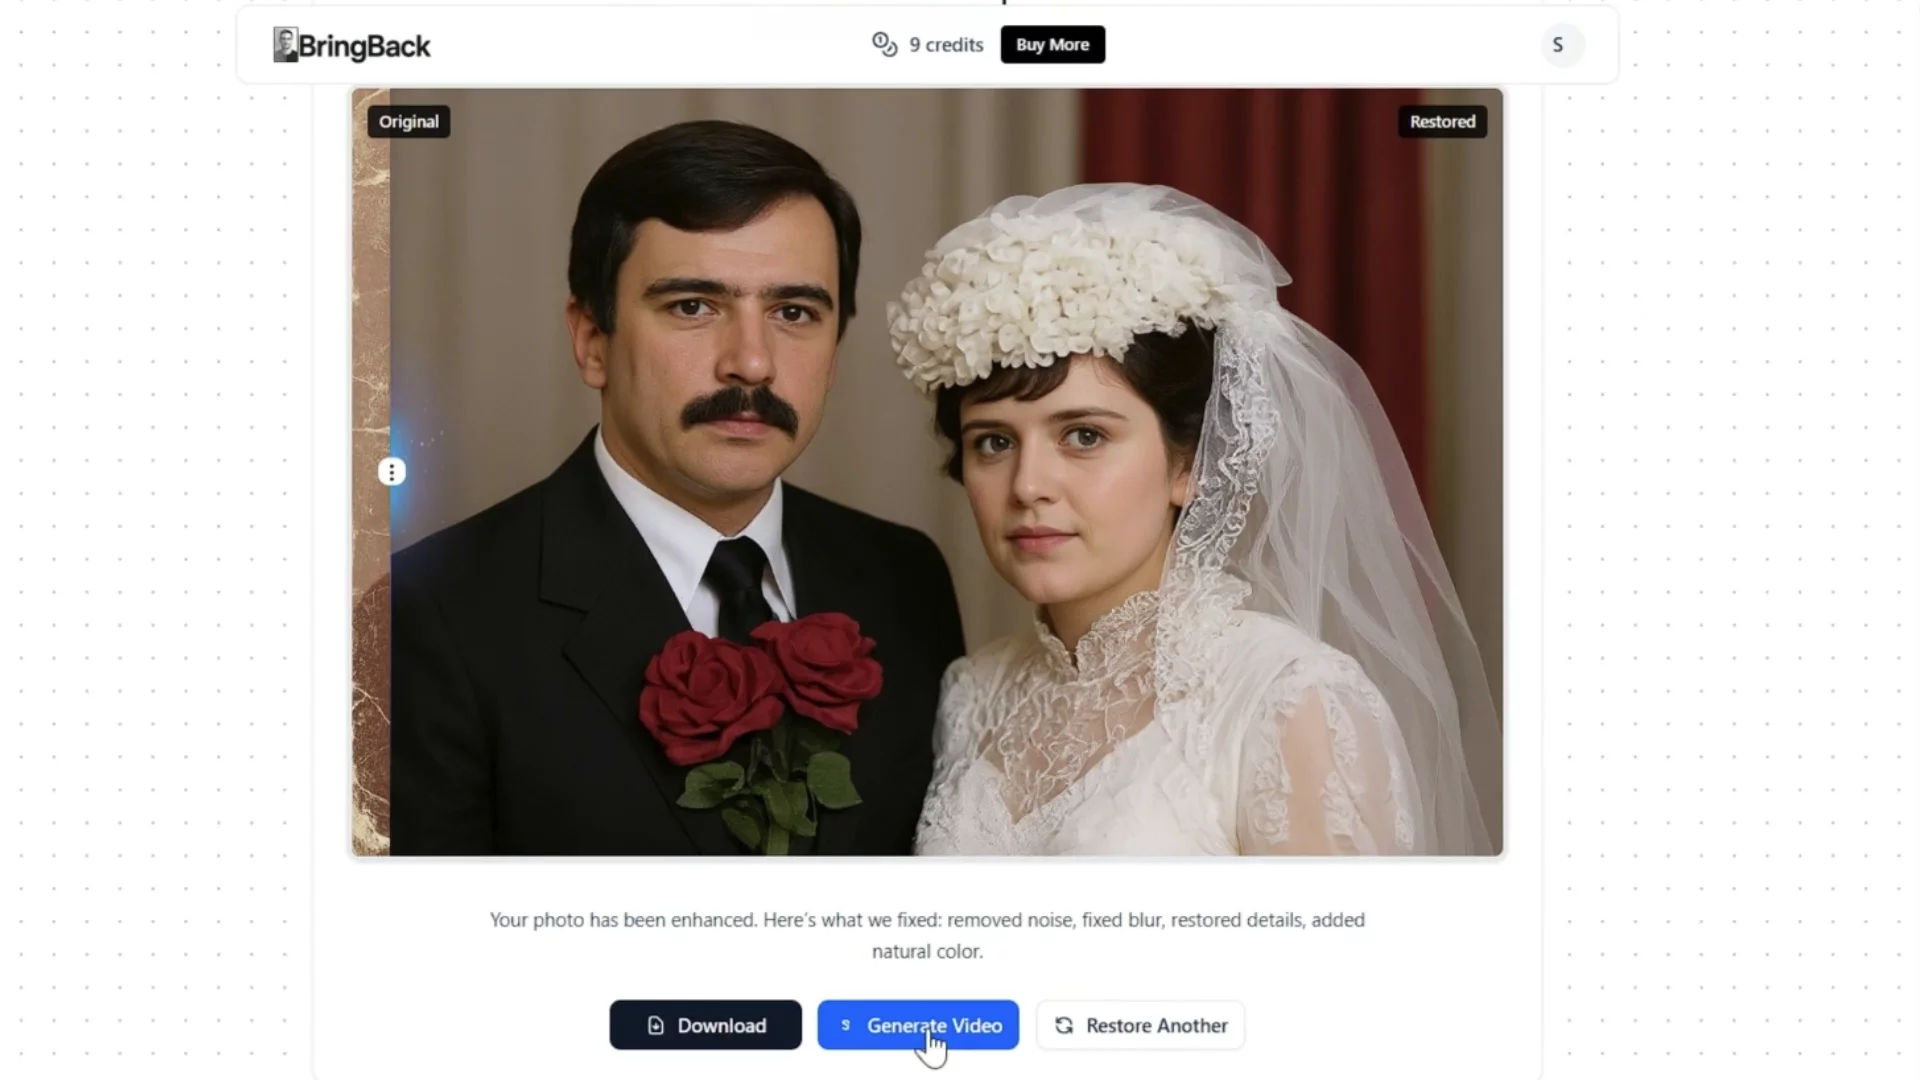Click the file icon on Download button
The width and height of the screenshot is (1920, 1080).
(655, 1026)
